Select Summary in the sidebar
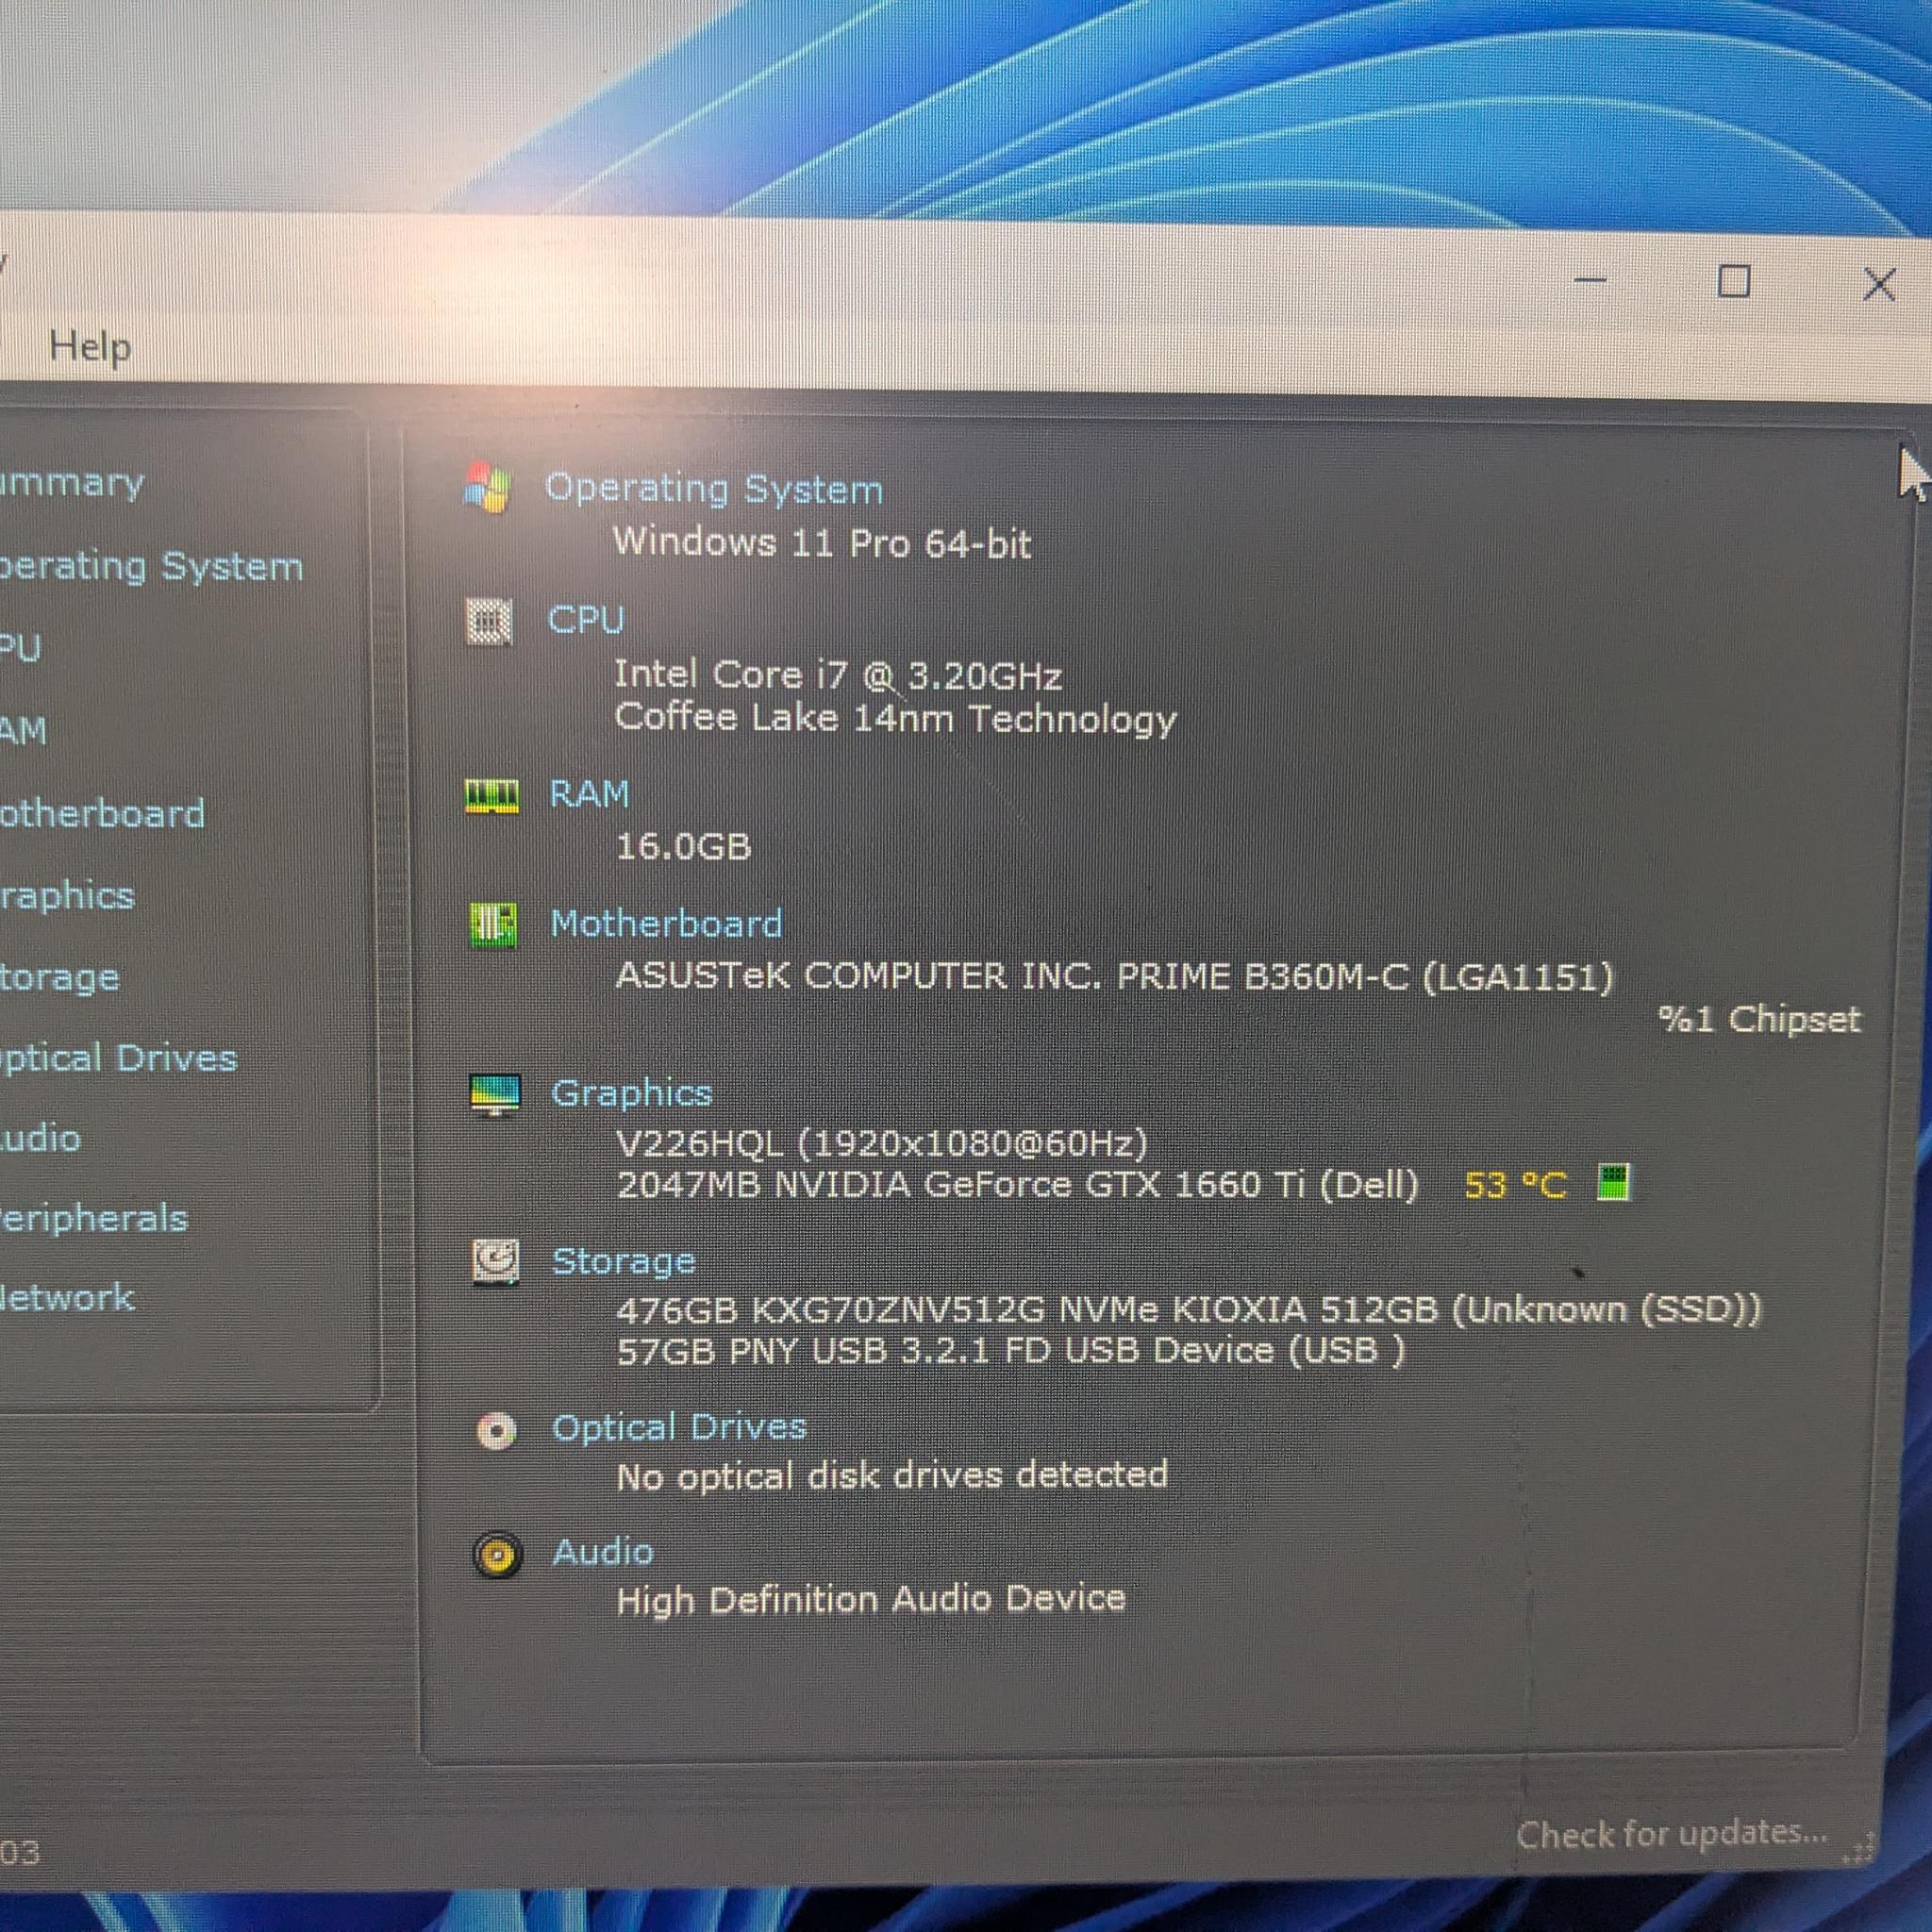This screenshot has height=1932, width=1932. (72, 483)
